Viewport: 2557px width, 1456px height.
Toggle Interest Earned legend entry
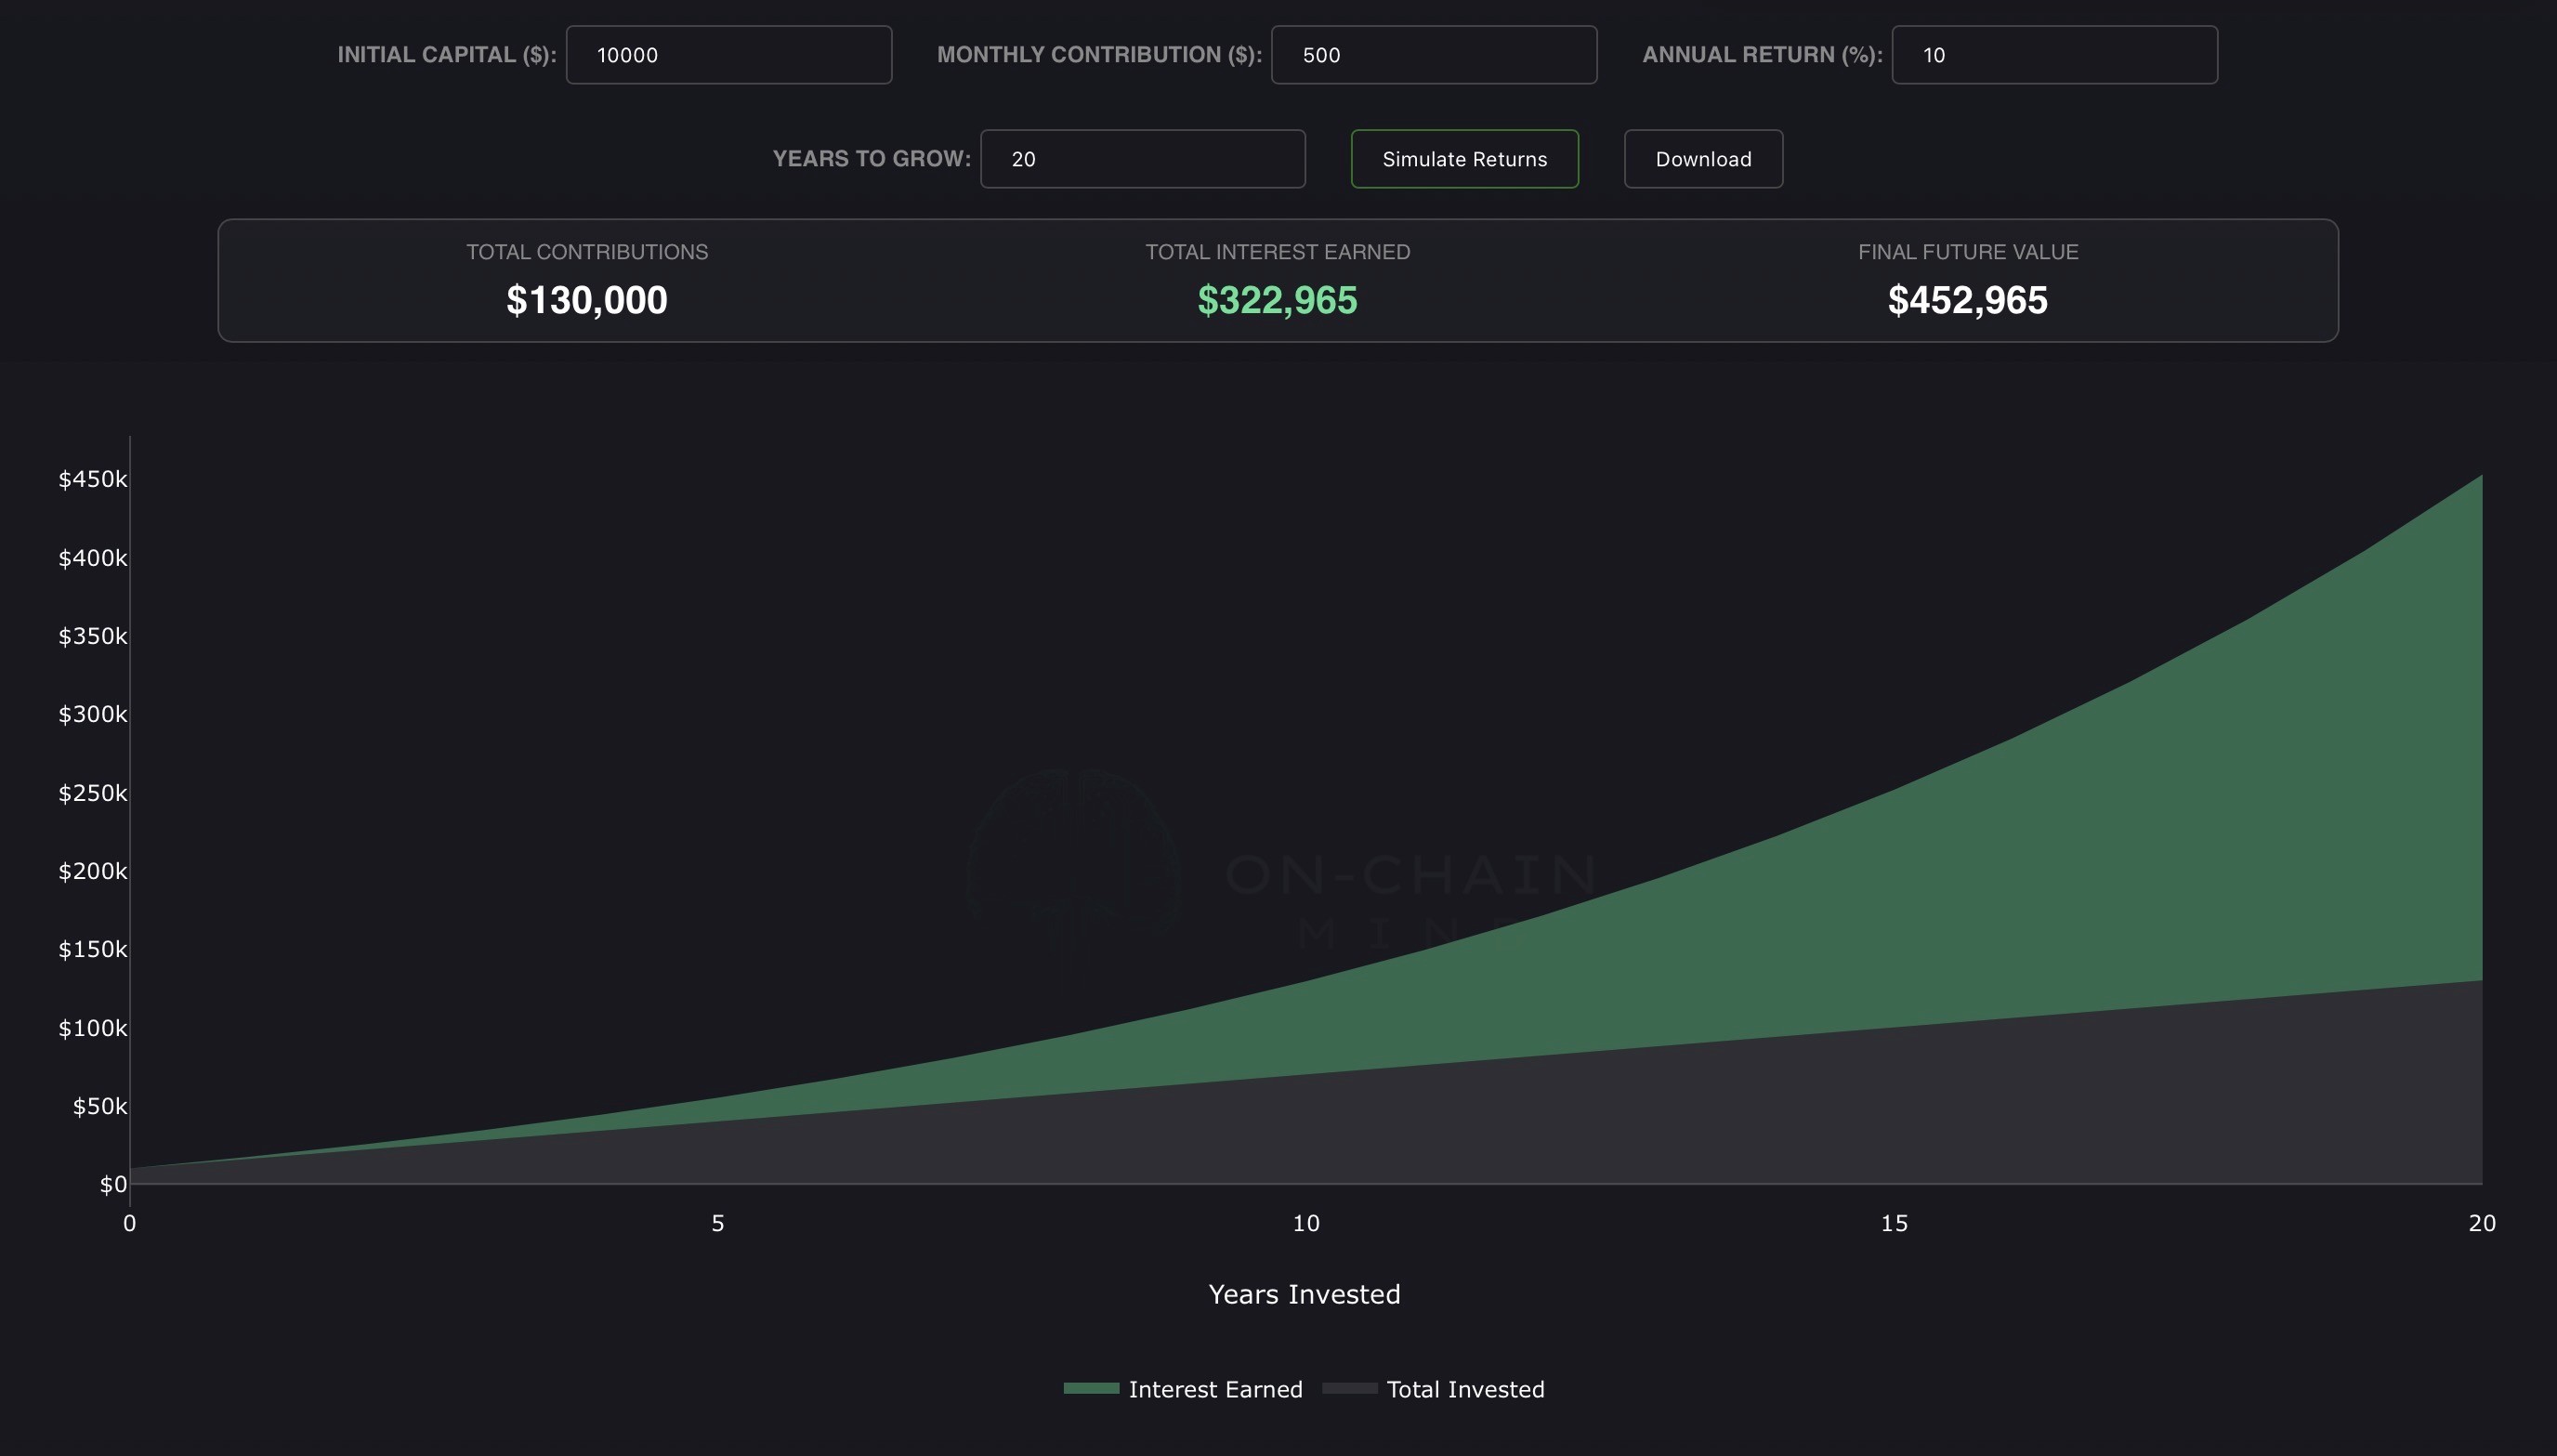pyautogui.click(x=1214, y=1389)
